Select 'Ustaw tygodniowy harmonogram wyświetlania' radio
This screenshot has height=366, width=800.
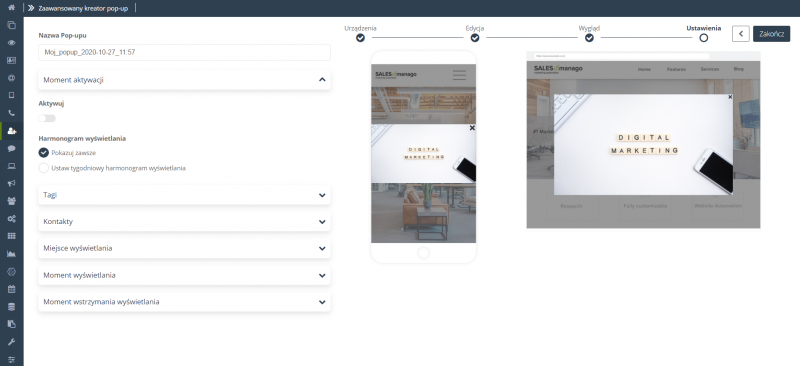tap(43, 168)
